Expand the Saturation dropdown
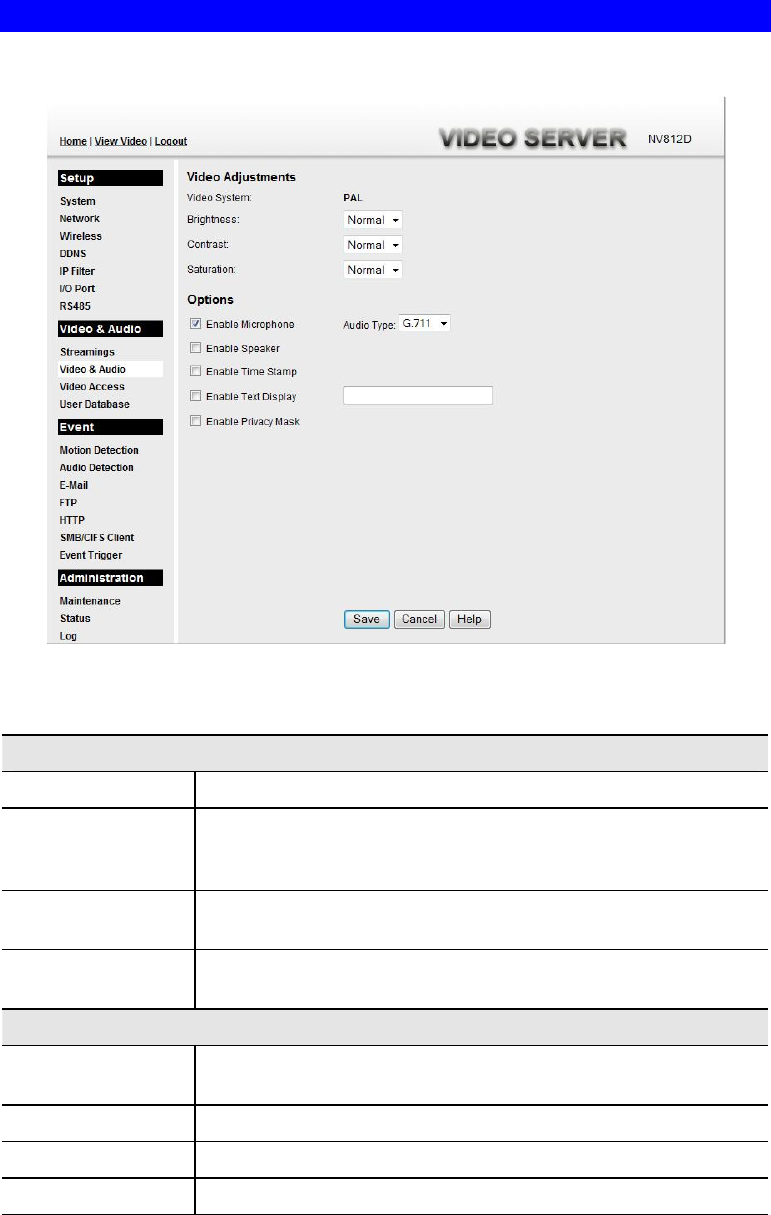The image size is (771, 1215). [x=373, y=270]
